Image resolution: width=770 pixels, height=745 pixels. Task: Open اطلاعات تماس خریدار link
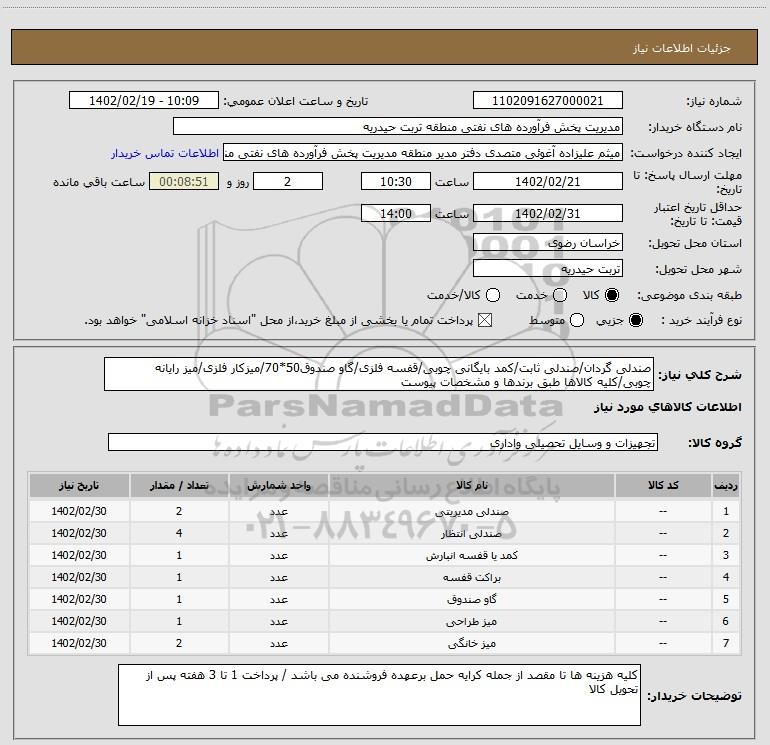pyautogui.click(x=165, y=153)
